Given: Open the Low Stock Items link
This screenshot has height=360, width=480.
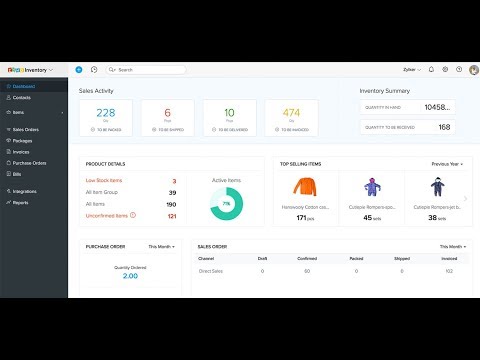Looking at the screenshot, I should (104, 180).
